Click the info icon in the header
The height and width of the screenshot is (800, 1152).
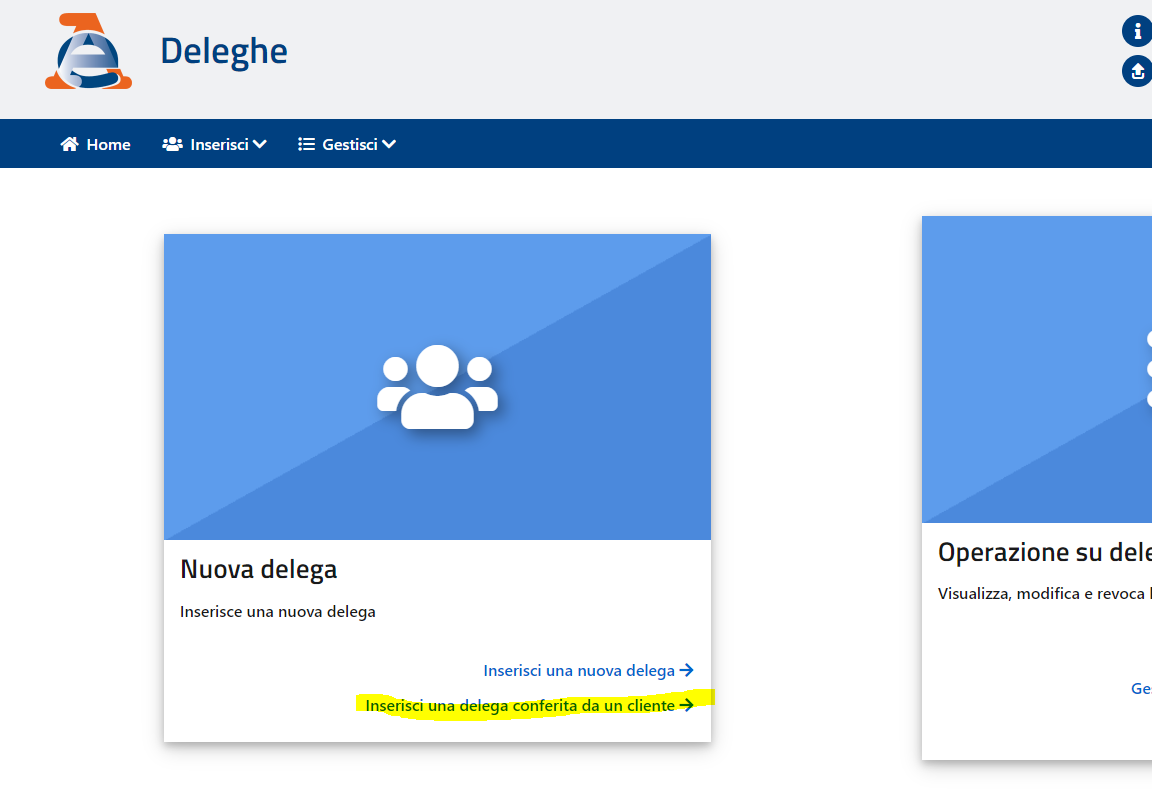click(1137, 31)
